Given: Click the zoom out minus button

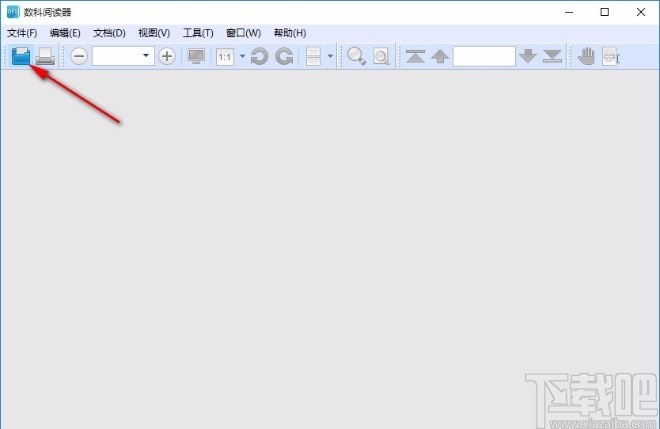Looking at the screenshot, I should pyautogui.click(x=79, y=56).
